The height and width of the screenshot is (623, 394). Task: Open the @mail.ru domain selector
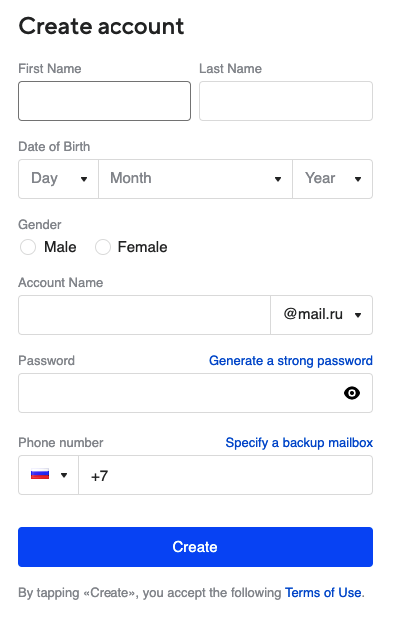pos(322,315)
